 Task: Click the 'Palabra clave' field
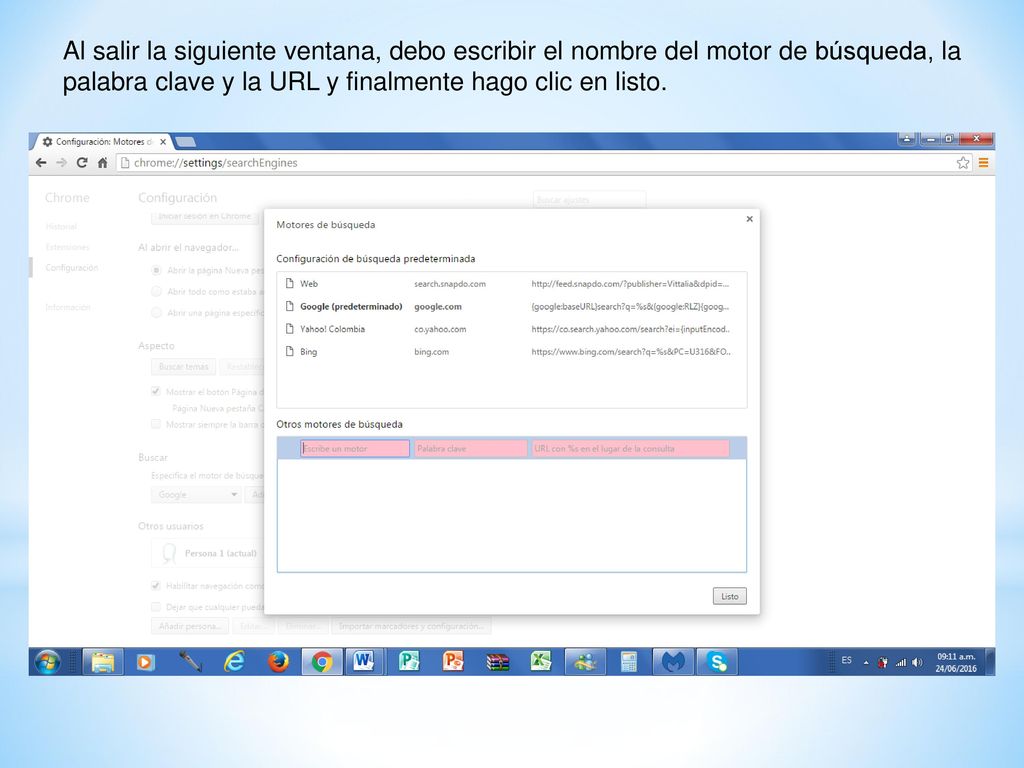(x=470, y=449)
